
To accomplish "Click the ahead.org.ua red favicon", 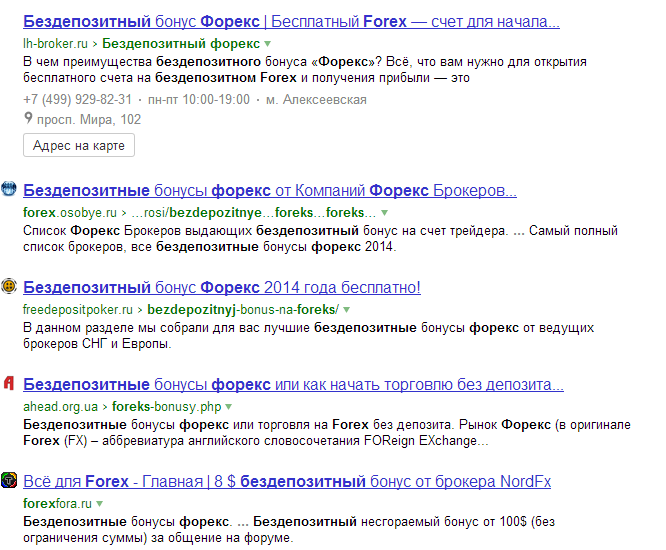I will pos(8,383).
